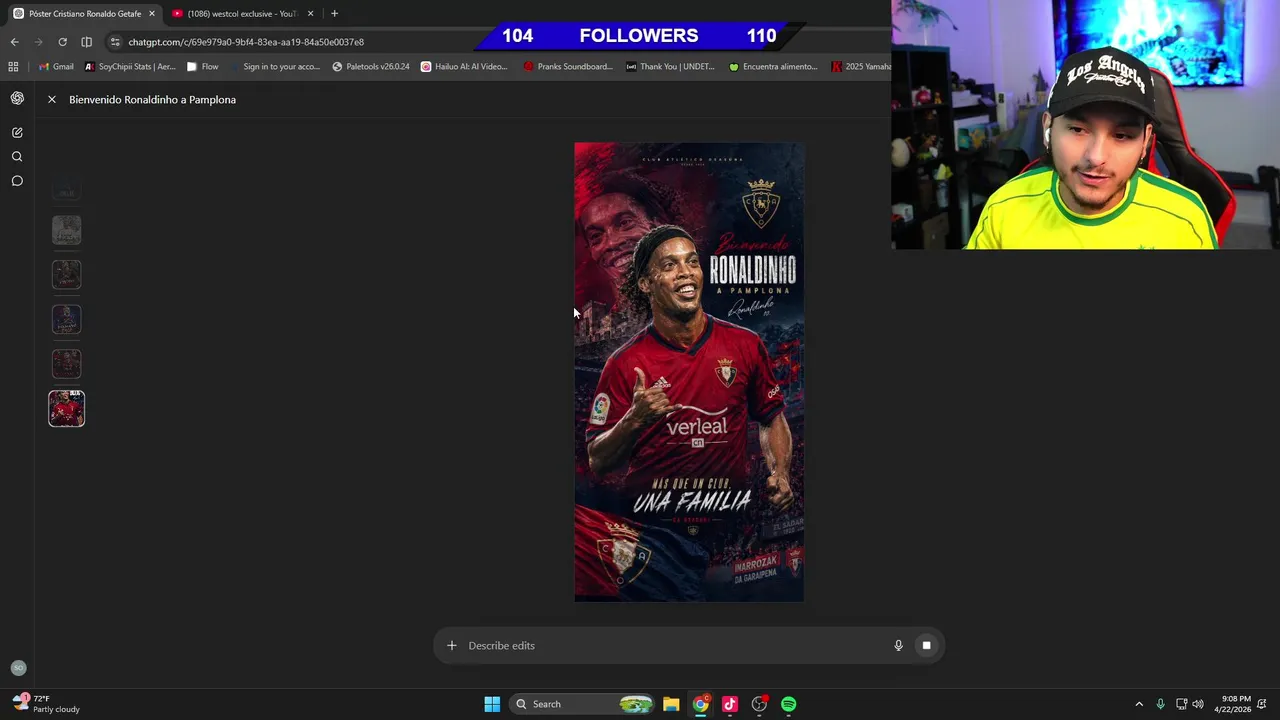The image size is (1280, 720).
Task: Open Pranks Soundboard bookmark
Action: (x=567, y=67)
